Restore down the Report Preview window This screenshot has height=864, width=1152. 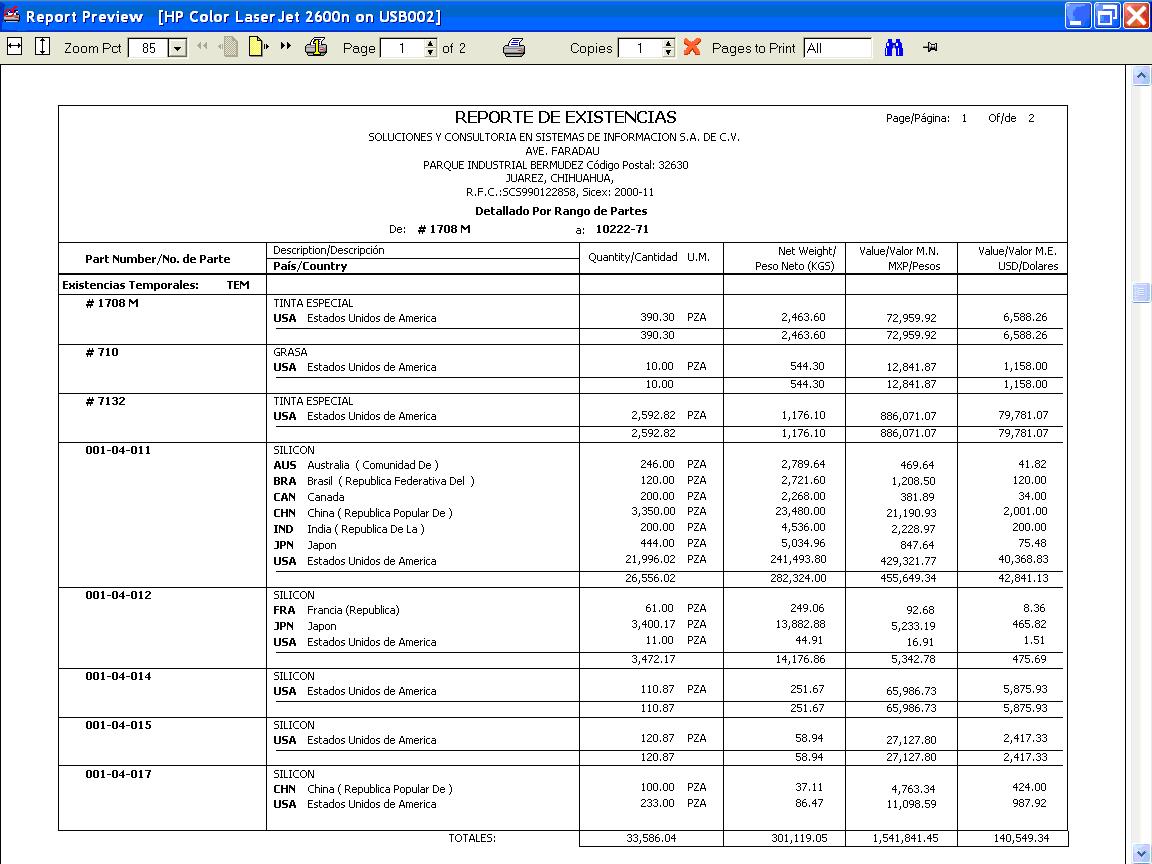(1106, 15)
